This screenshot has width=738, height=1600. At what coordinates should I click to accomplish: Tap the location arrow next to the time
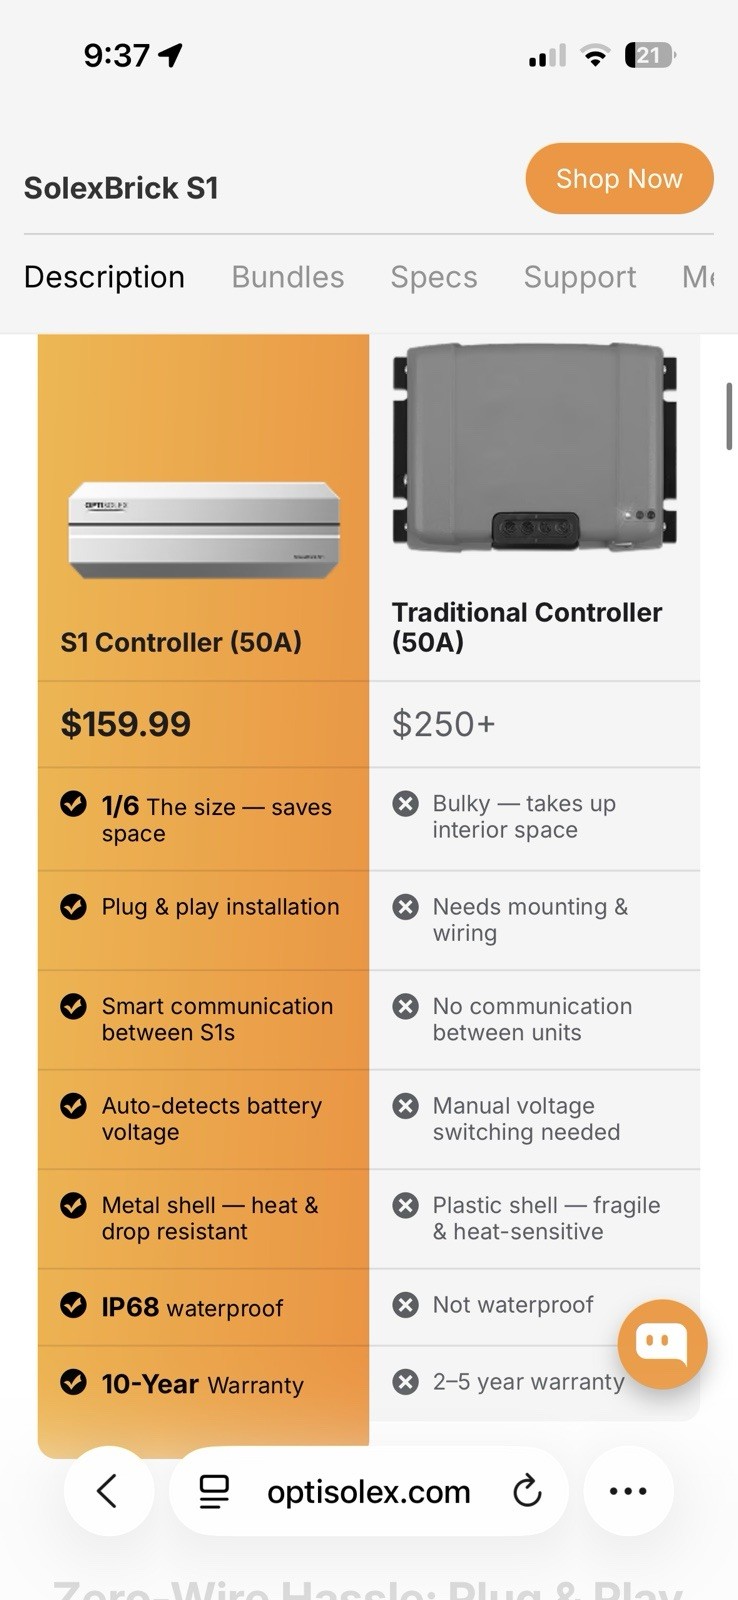point(171,55)
